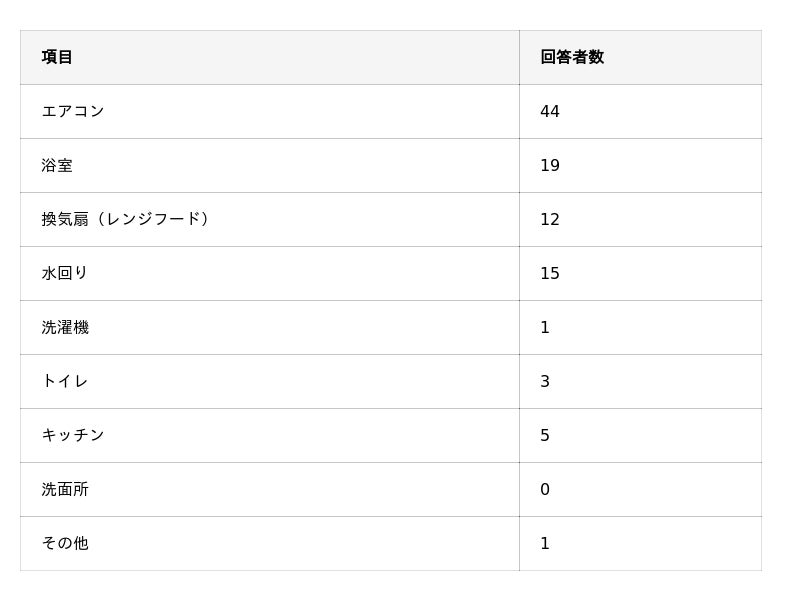Image resolution: width=800 pixels, height=601 pixels.
Task: Select the キッチン row label cell
Action: pyautogui.click(x=73, y=435)
